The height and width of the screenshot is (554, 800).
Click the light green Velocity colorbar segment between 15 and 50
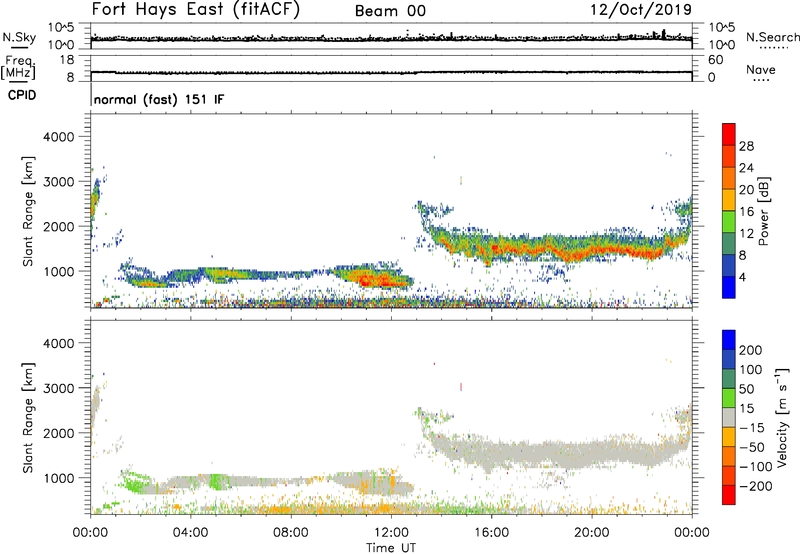tap(729, 398)
